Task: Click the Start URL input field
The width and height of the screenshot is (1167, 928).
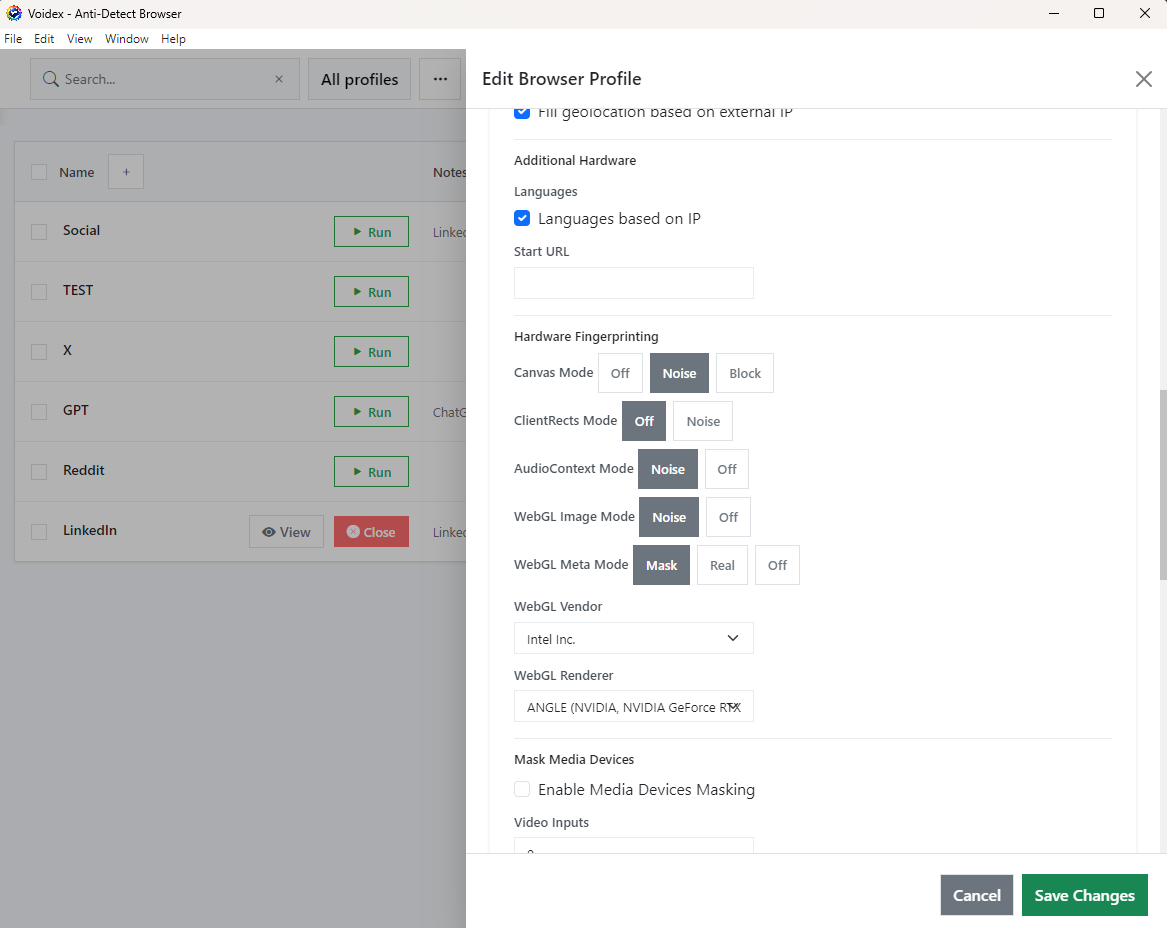Action: [633, 283]
